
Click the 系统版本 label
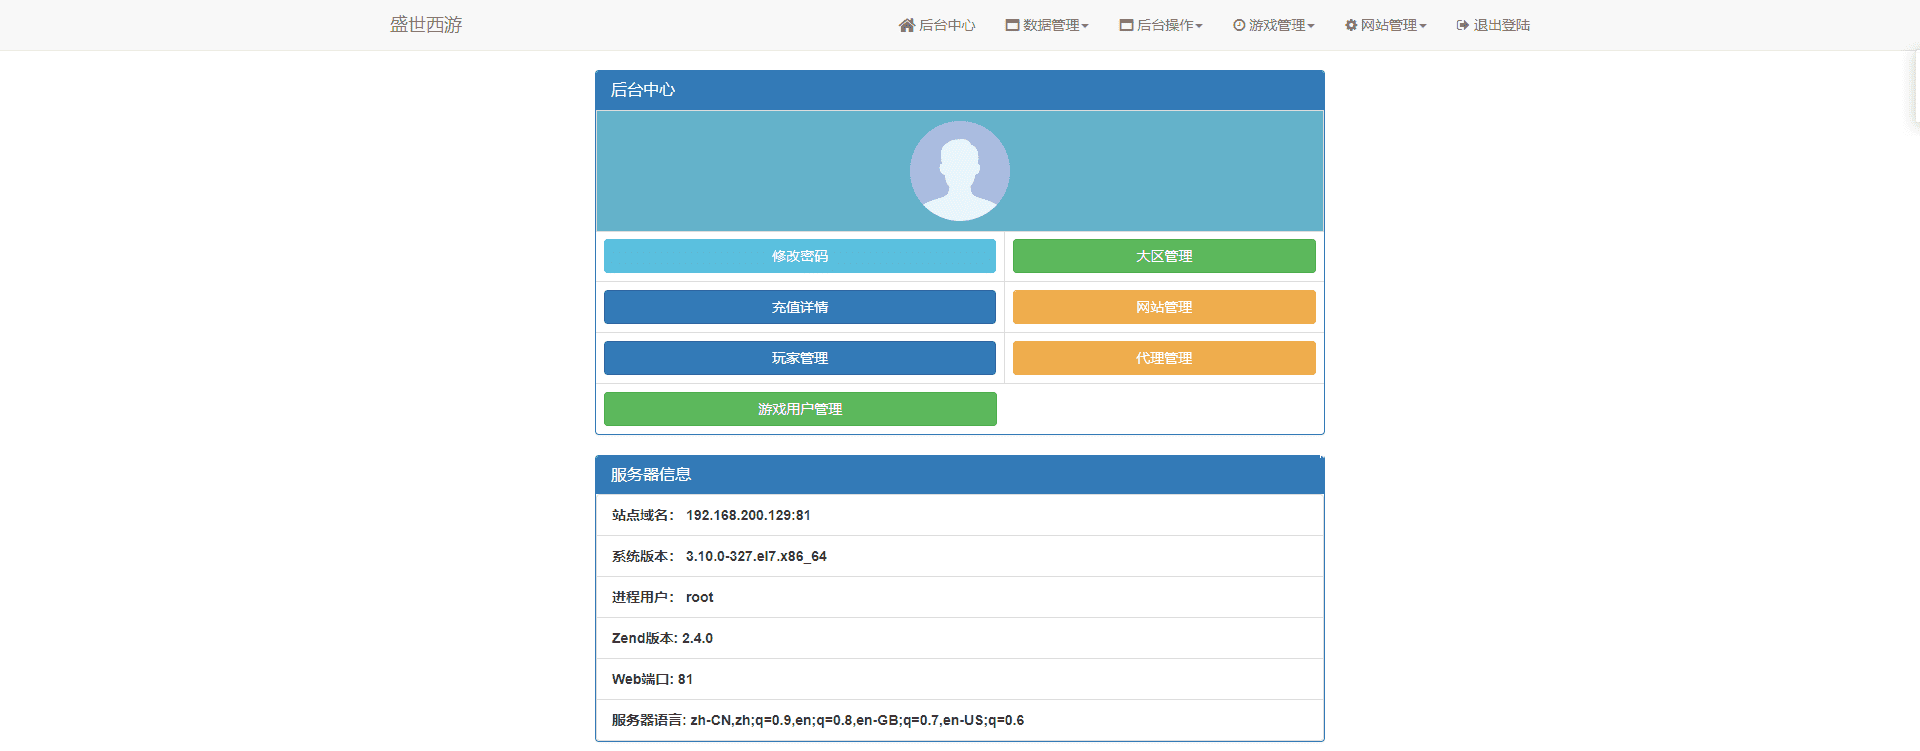(643, 556)
